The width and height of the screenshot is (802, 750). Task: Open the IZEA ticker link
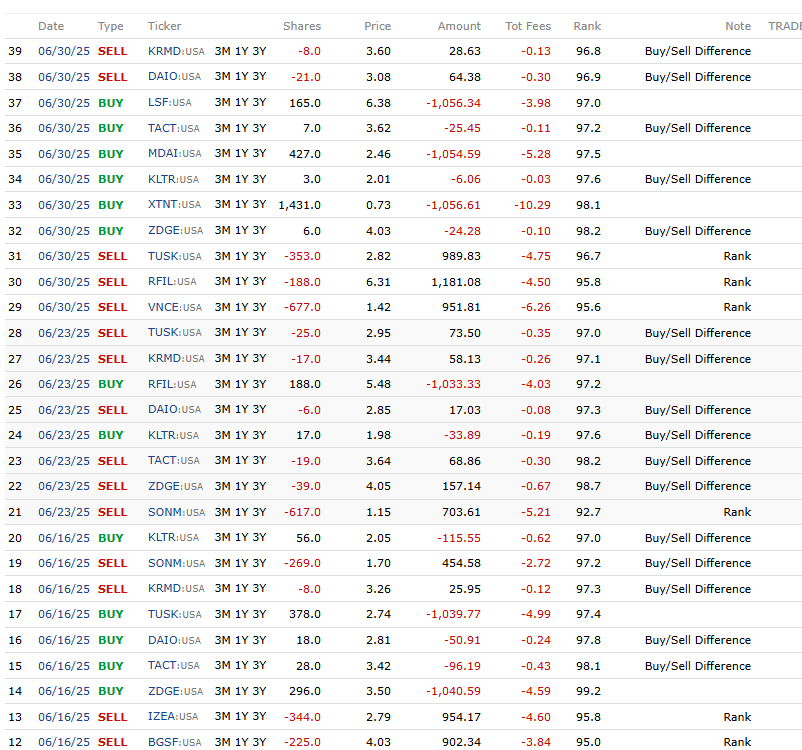click(161, 717)
